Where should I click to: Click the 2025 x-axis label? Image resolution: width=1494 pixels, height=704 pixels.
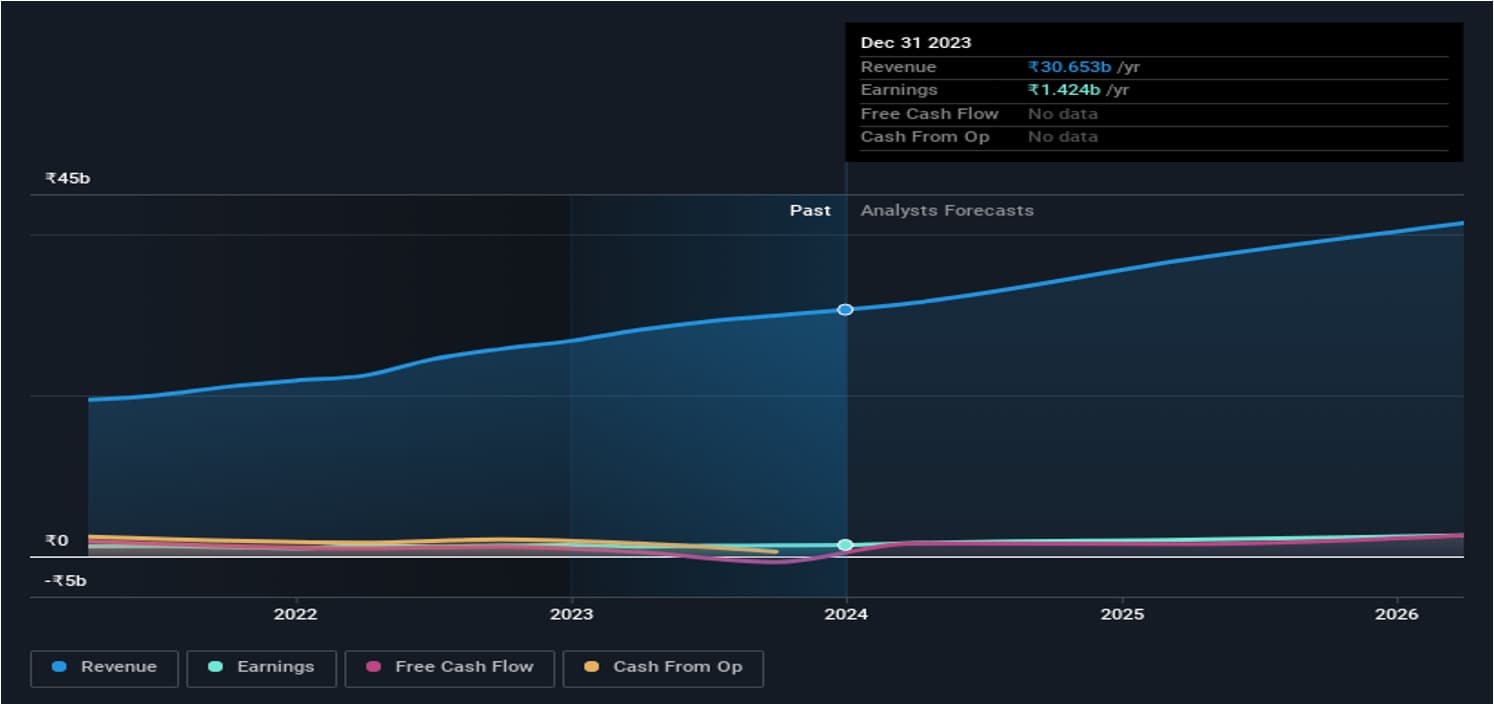1122,614
